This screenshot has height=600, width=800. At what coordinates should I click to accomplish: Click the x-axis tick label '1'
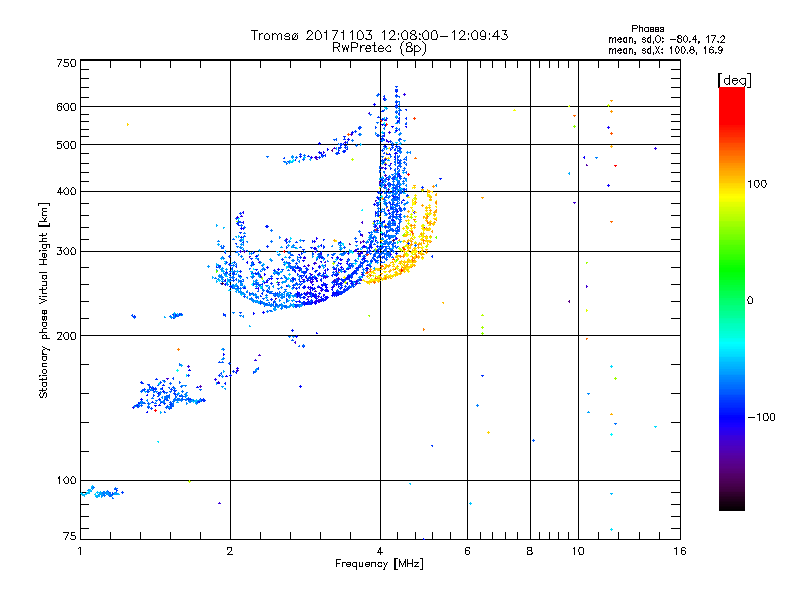80,551
